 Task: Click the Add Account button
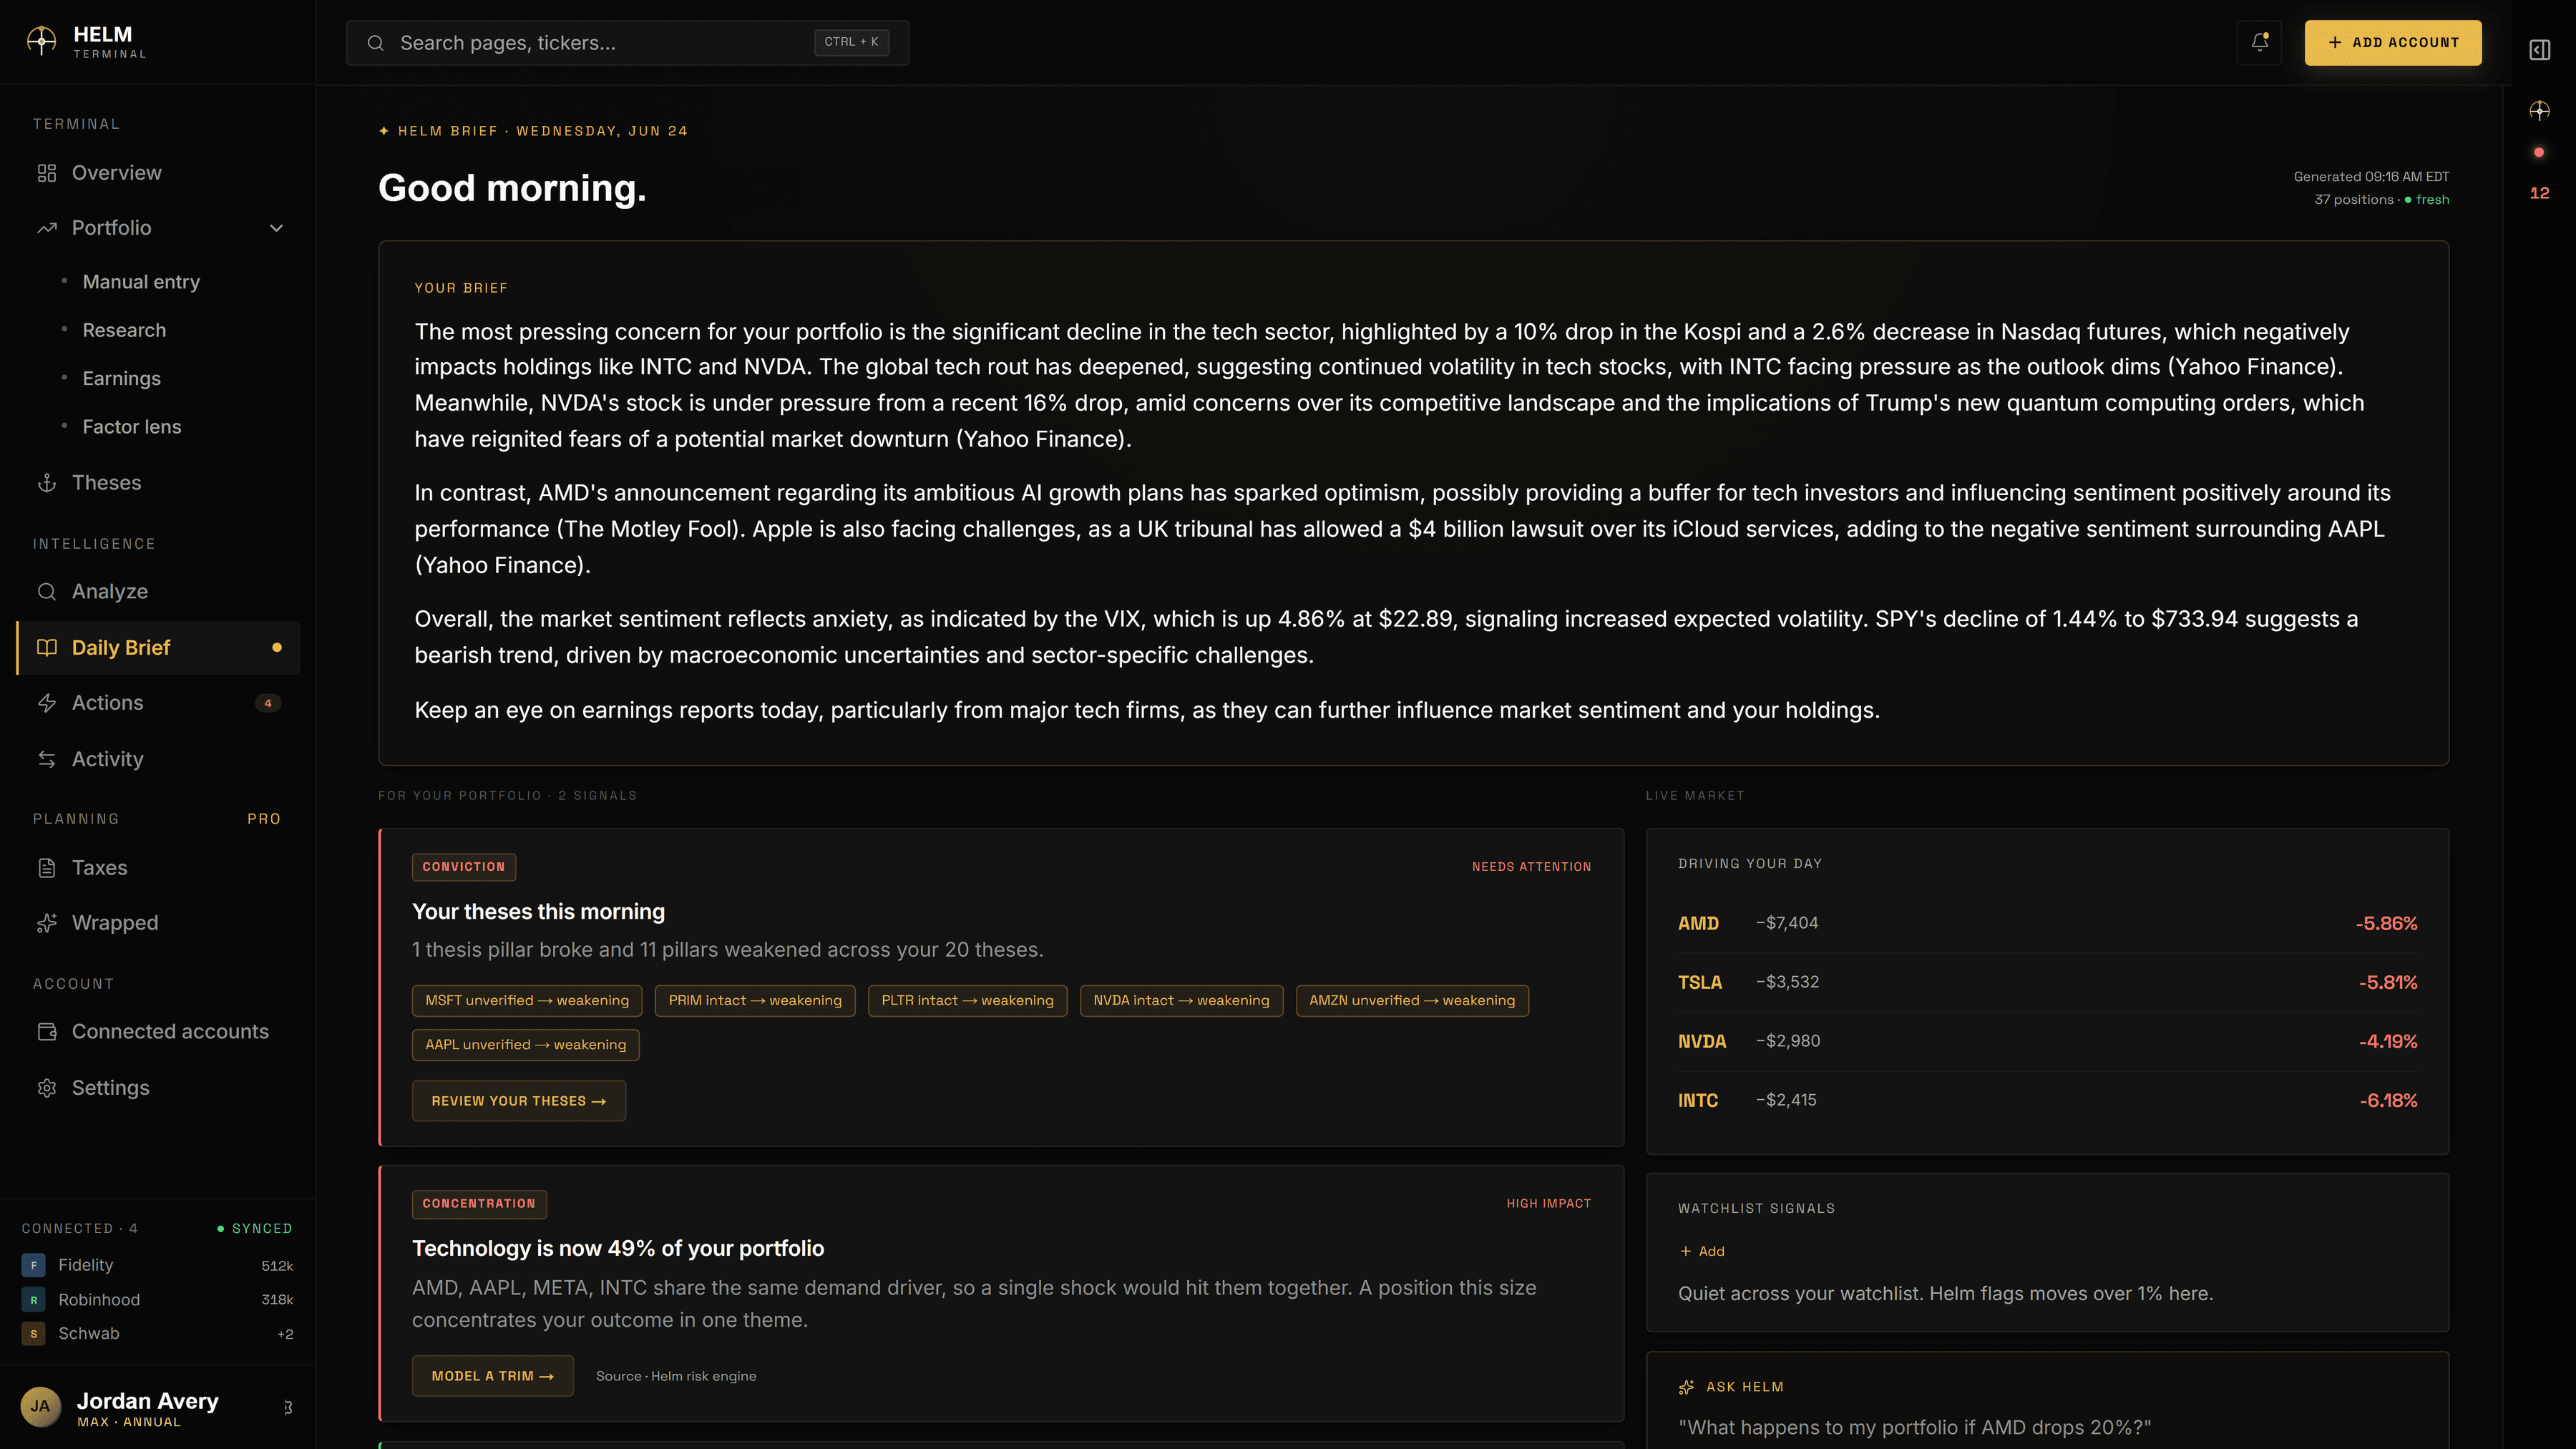pos(2393,42)
